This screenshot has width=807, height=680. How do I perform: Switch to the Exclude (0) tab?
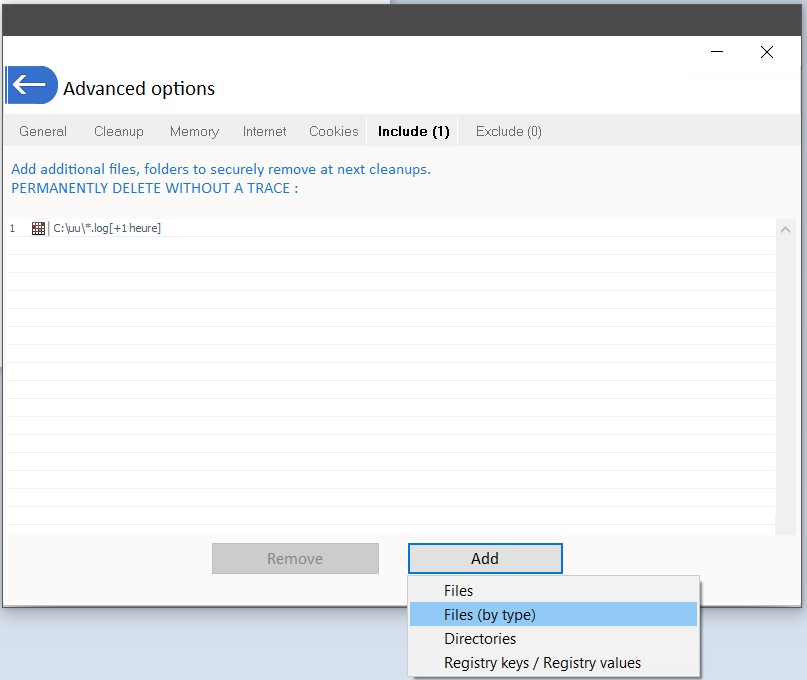508,131
